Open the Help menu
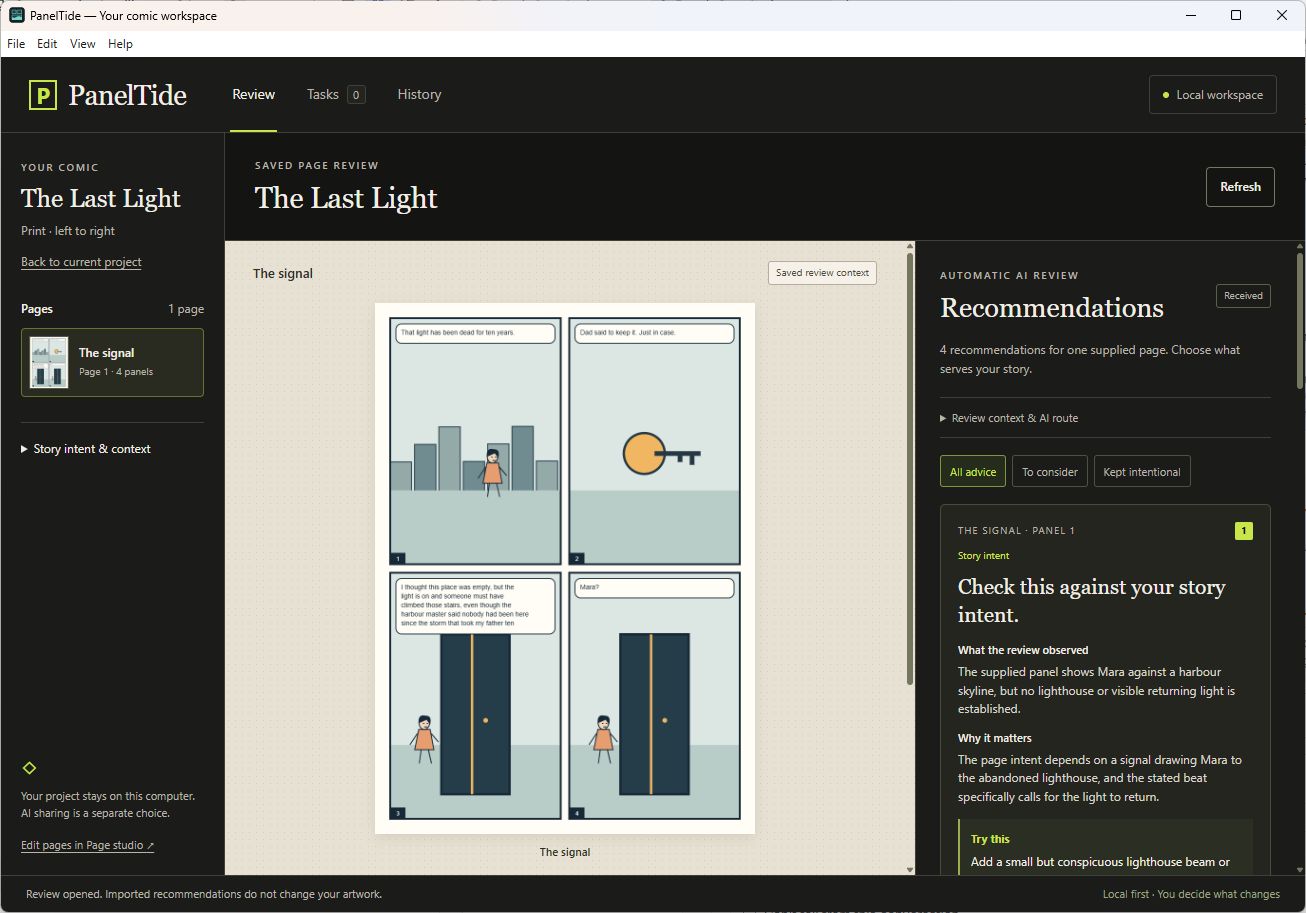This screenshot has height=913, width=1306. [120, 44]
